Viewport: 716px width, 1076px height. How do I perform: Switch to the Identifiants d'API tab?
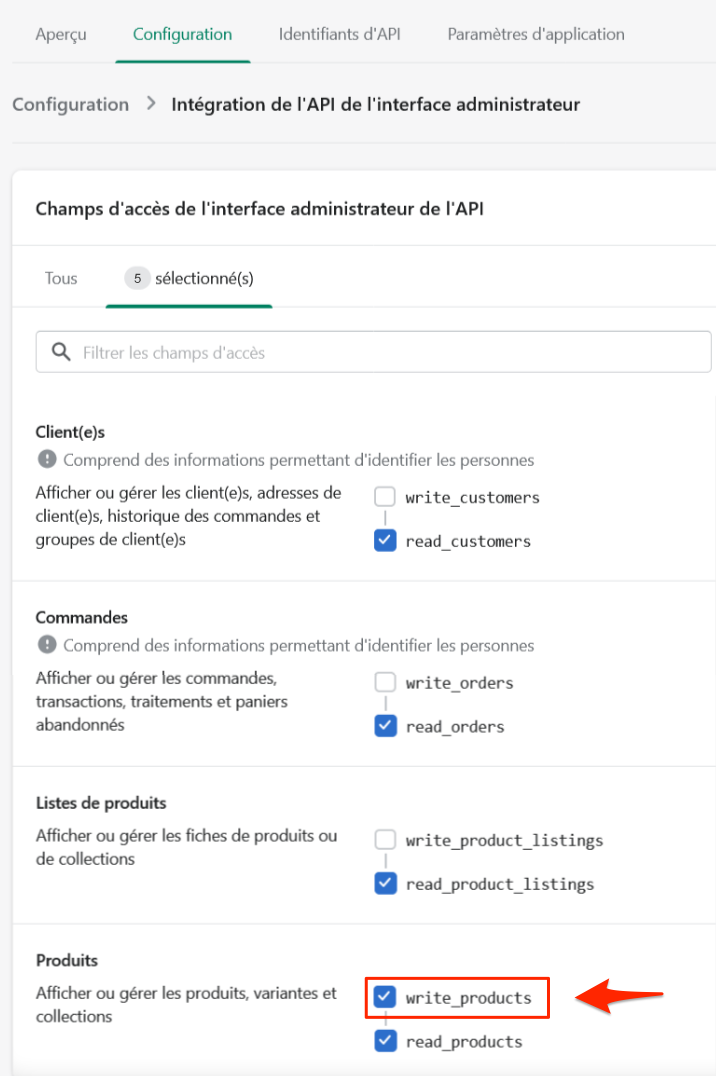[339, 34]
